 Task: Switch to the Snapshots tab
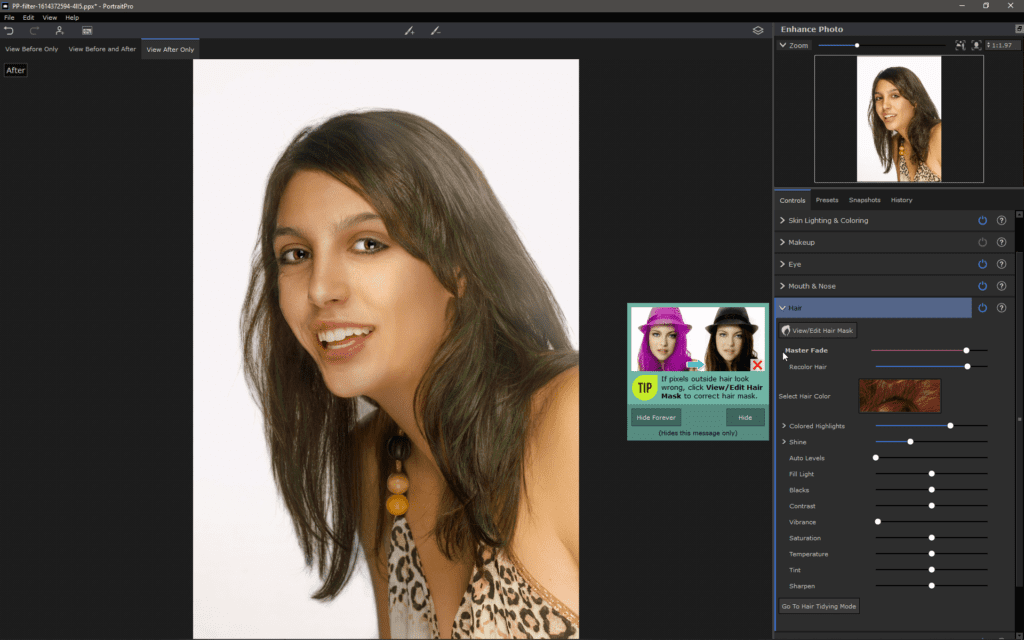[x=865, y=200]
